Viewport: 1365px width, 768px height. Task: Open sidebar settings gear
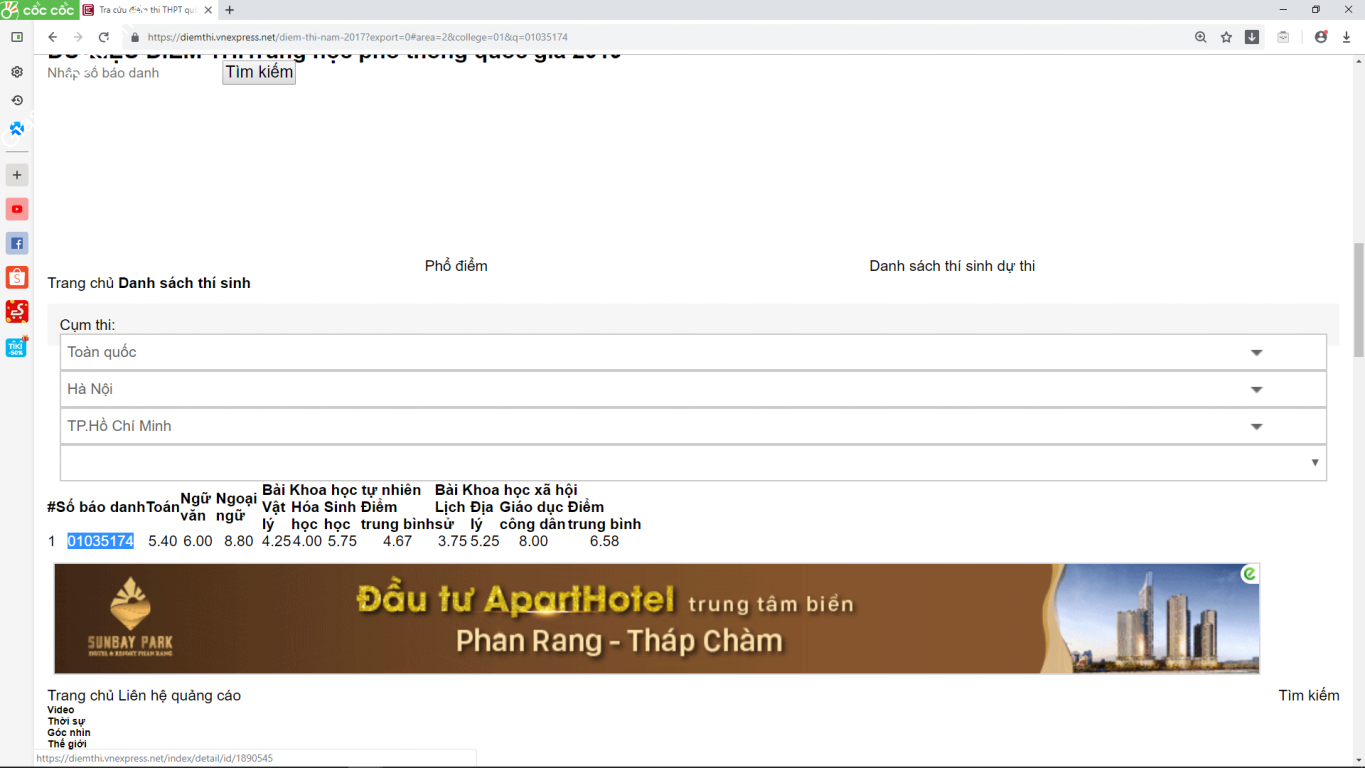click(17, 72)
